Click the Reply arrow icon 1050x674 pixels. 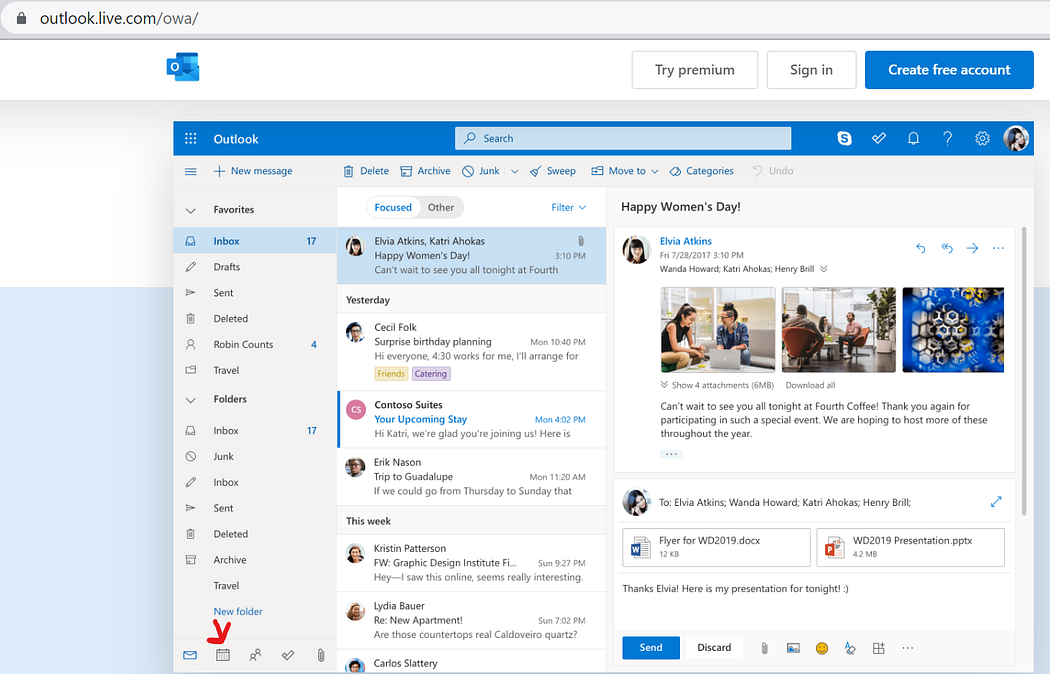[921, 248]
